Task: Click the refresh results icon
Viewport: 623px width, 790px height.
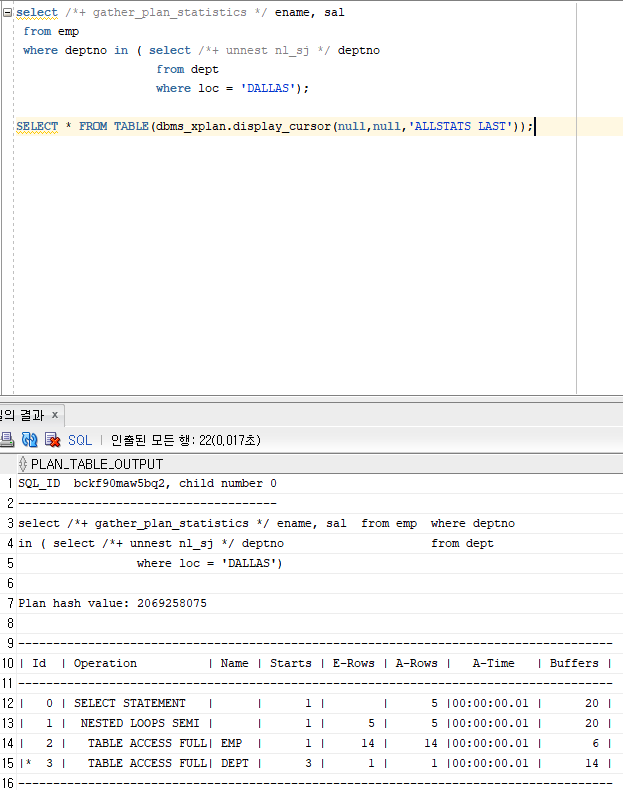Action: pos(30,440)
